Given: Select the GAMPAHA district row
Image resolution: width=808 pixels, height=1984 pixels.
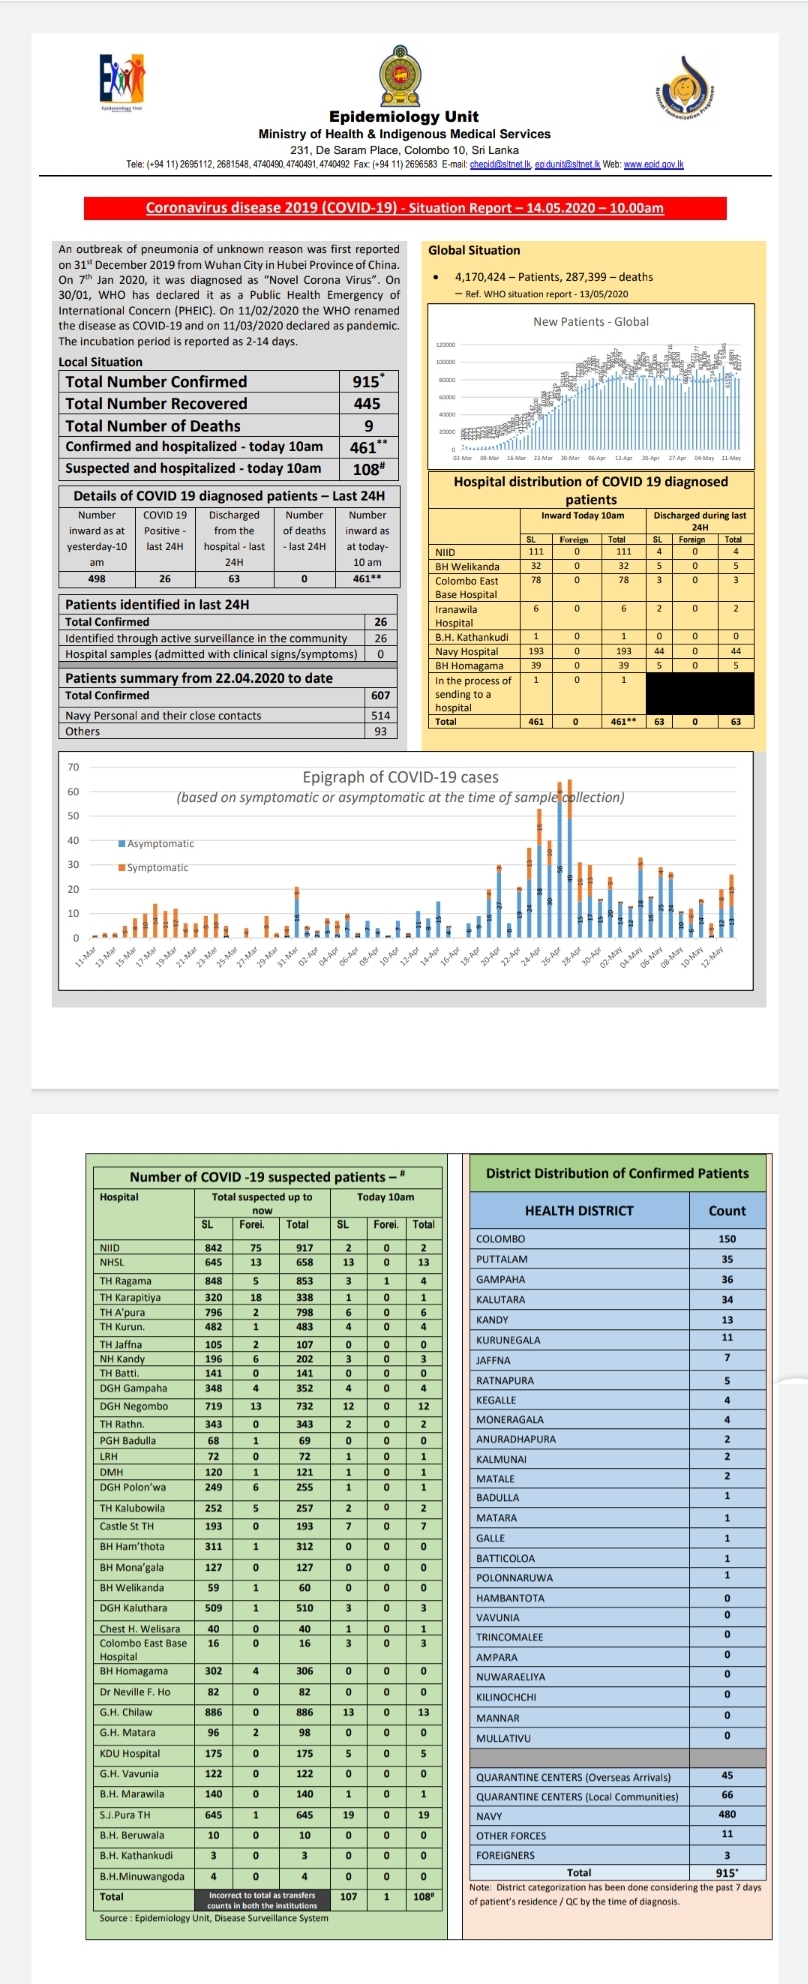Looking at the screenshot, I should click(617, 1279).
